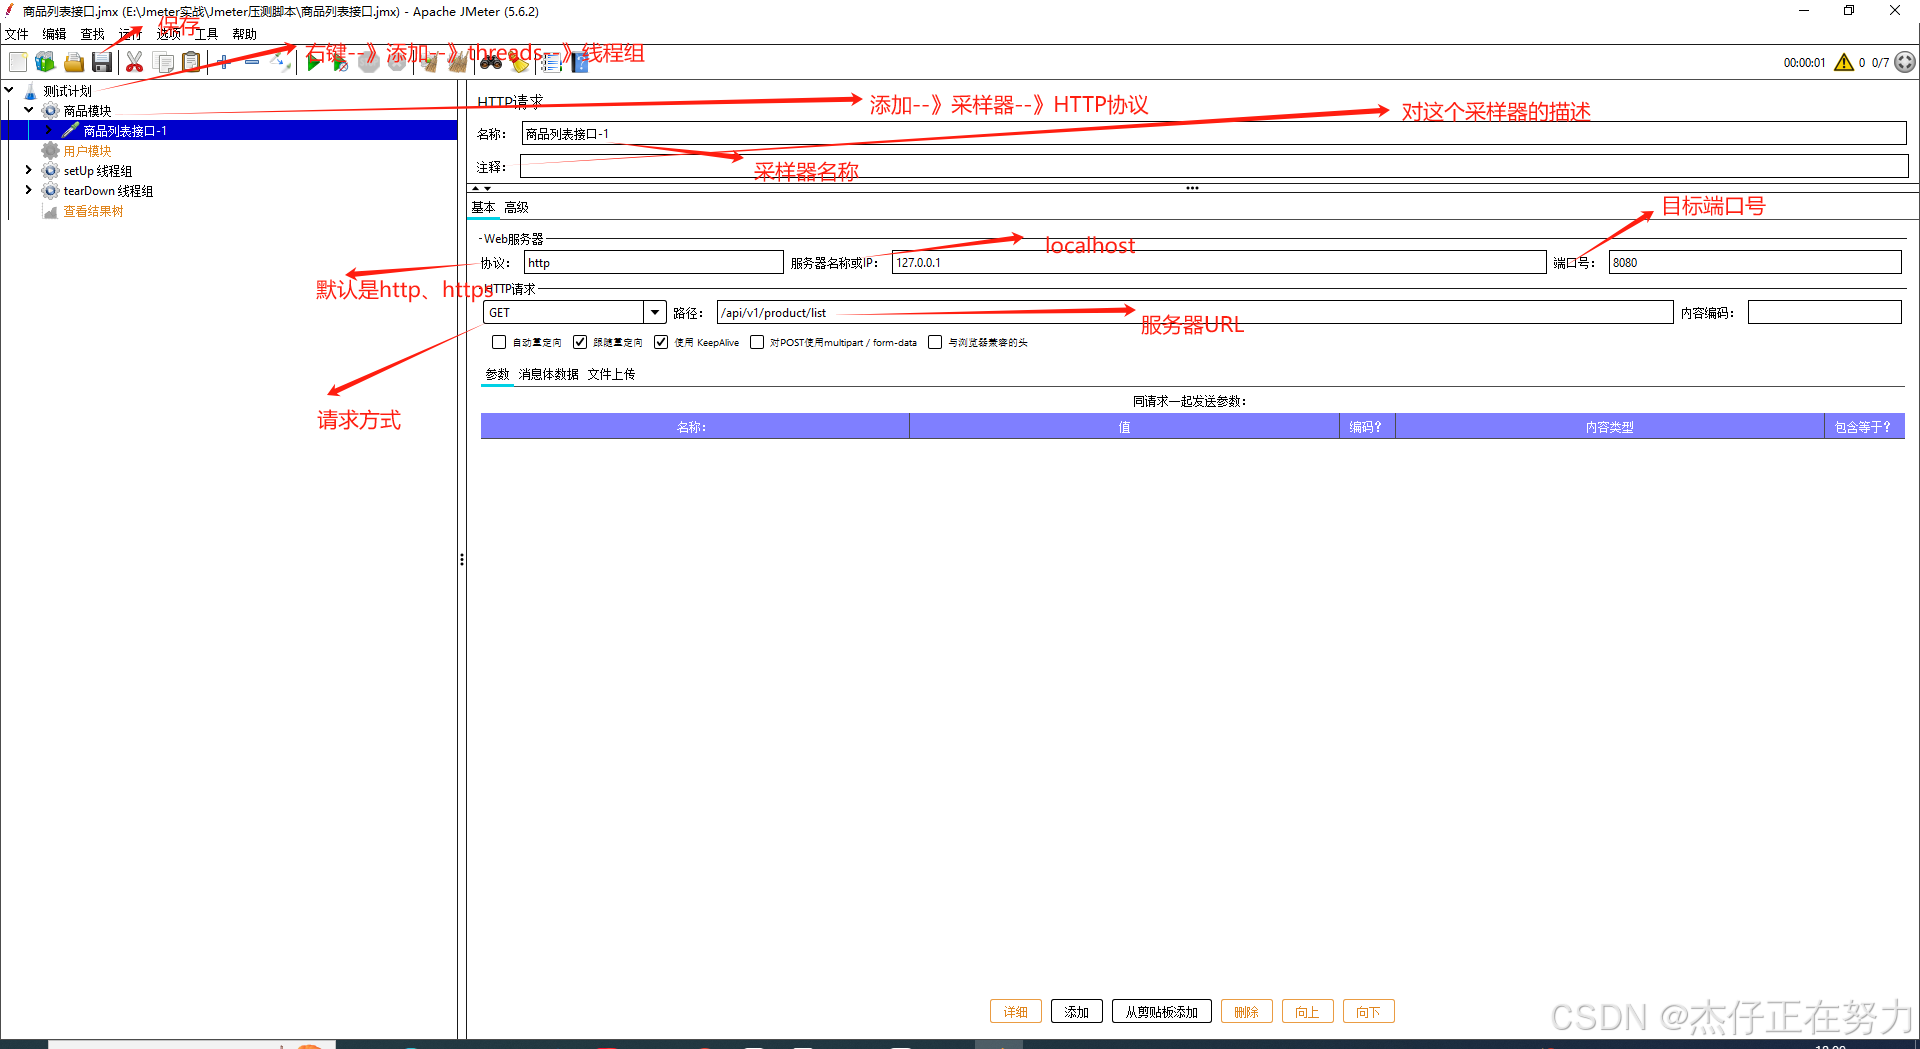
Task: Save the test plan with floppy icon
Action: 102,63
